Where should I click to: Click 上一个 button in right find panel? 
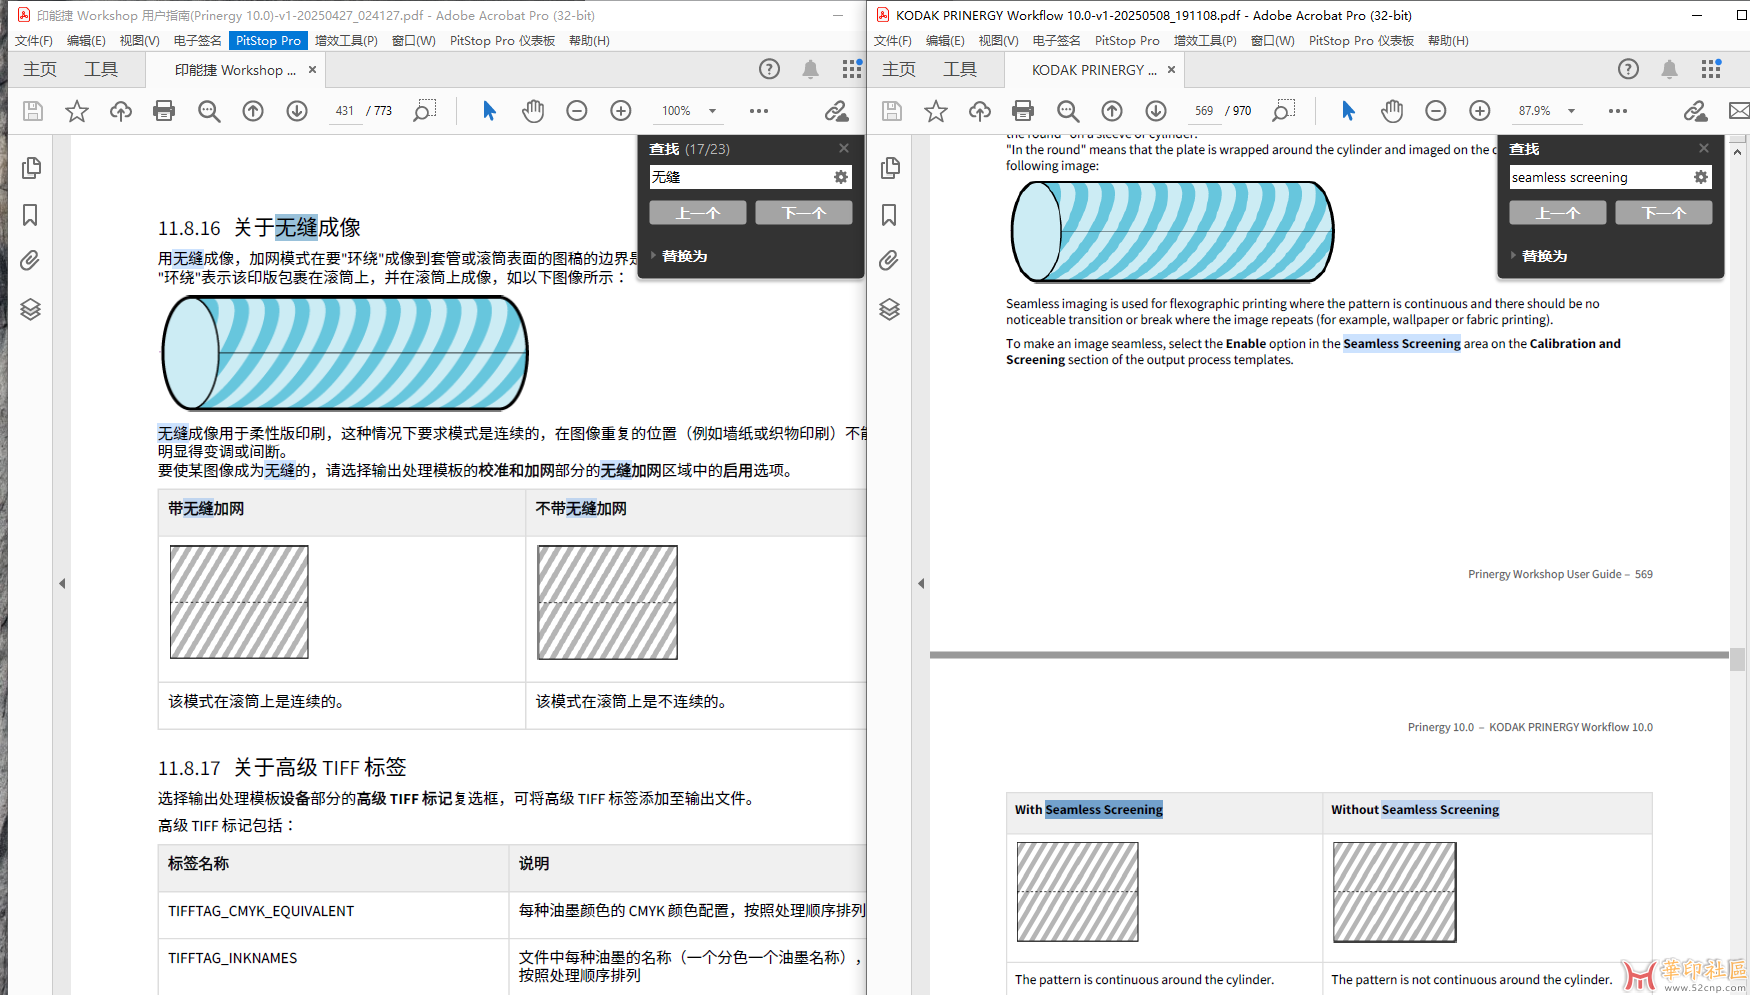pyautogui.click(x=1558, y=212)
